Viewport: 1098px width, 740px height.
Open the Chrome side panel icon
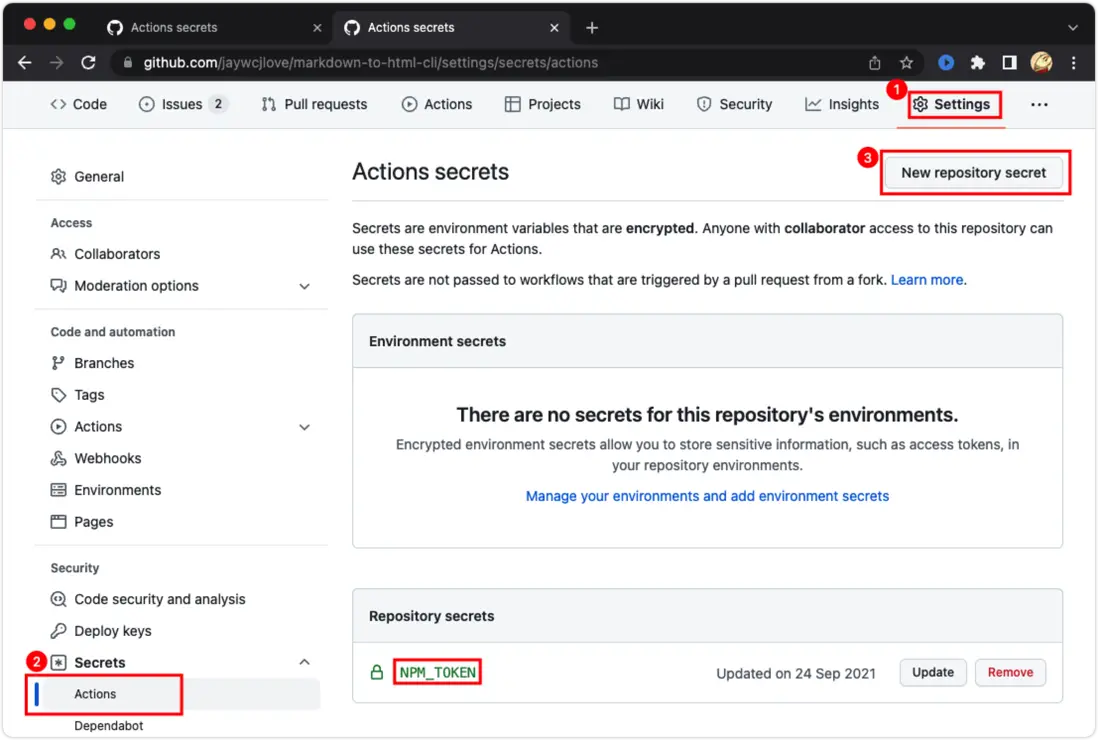[x=1009, y=62]
